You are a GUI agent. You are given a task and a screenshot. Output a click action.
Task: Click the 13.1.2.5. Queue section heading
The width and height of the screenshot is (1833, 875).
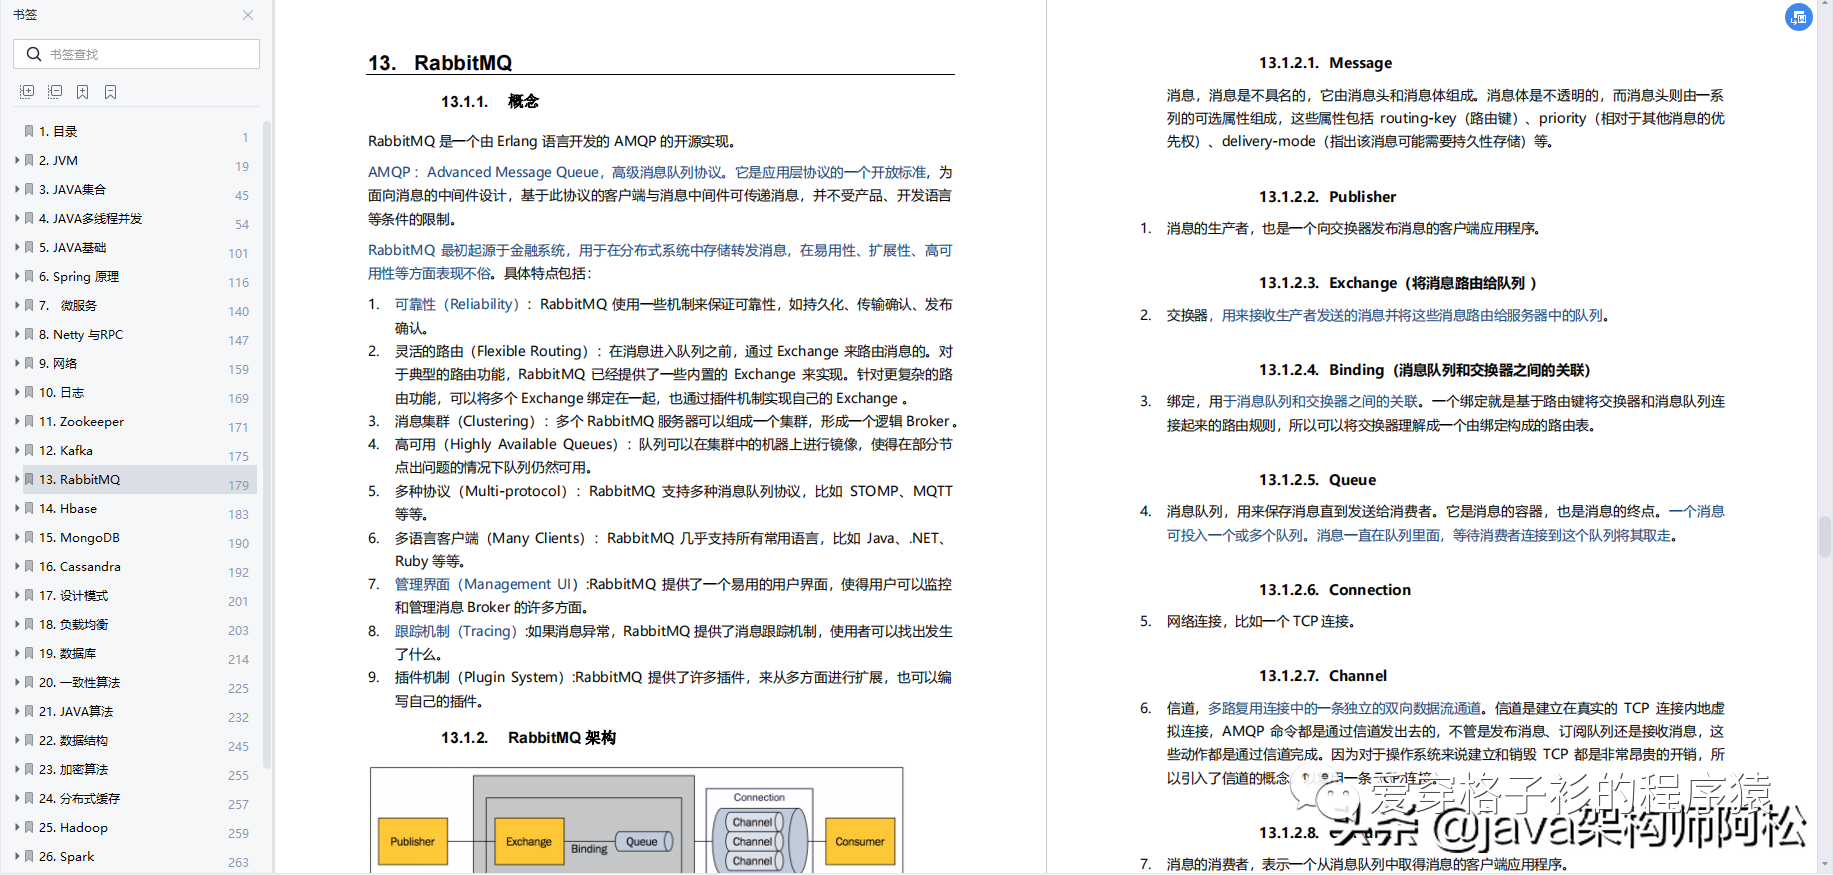tap(1317, 480)
